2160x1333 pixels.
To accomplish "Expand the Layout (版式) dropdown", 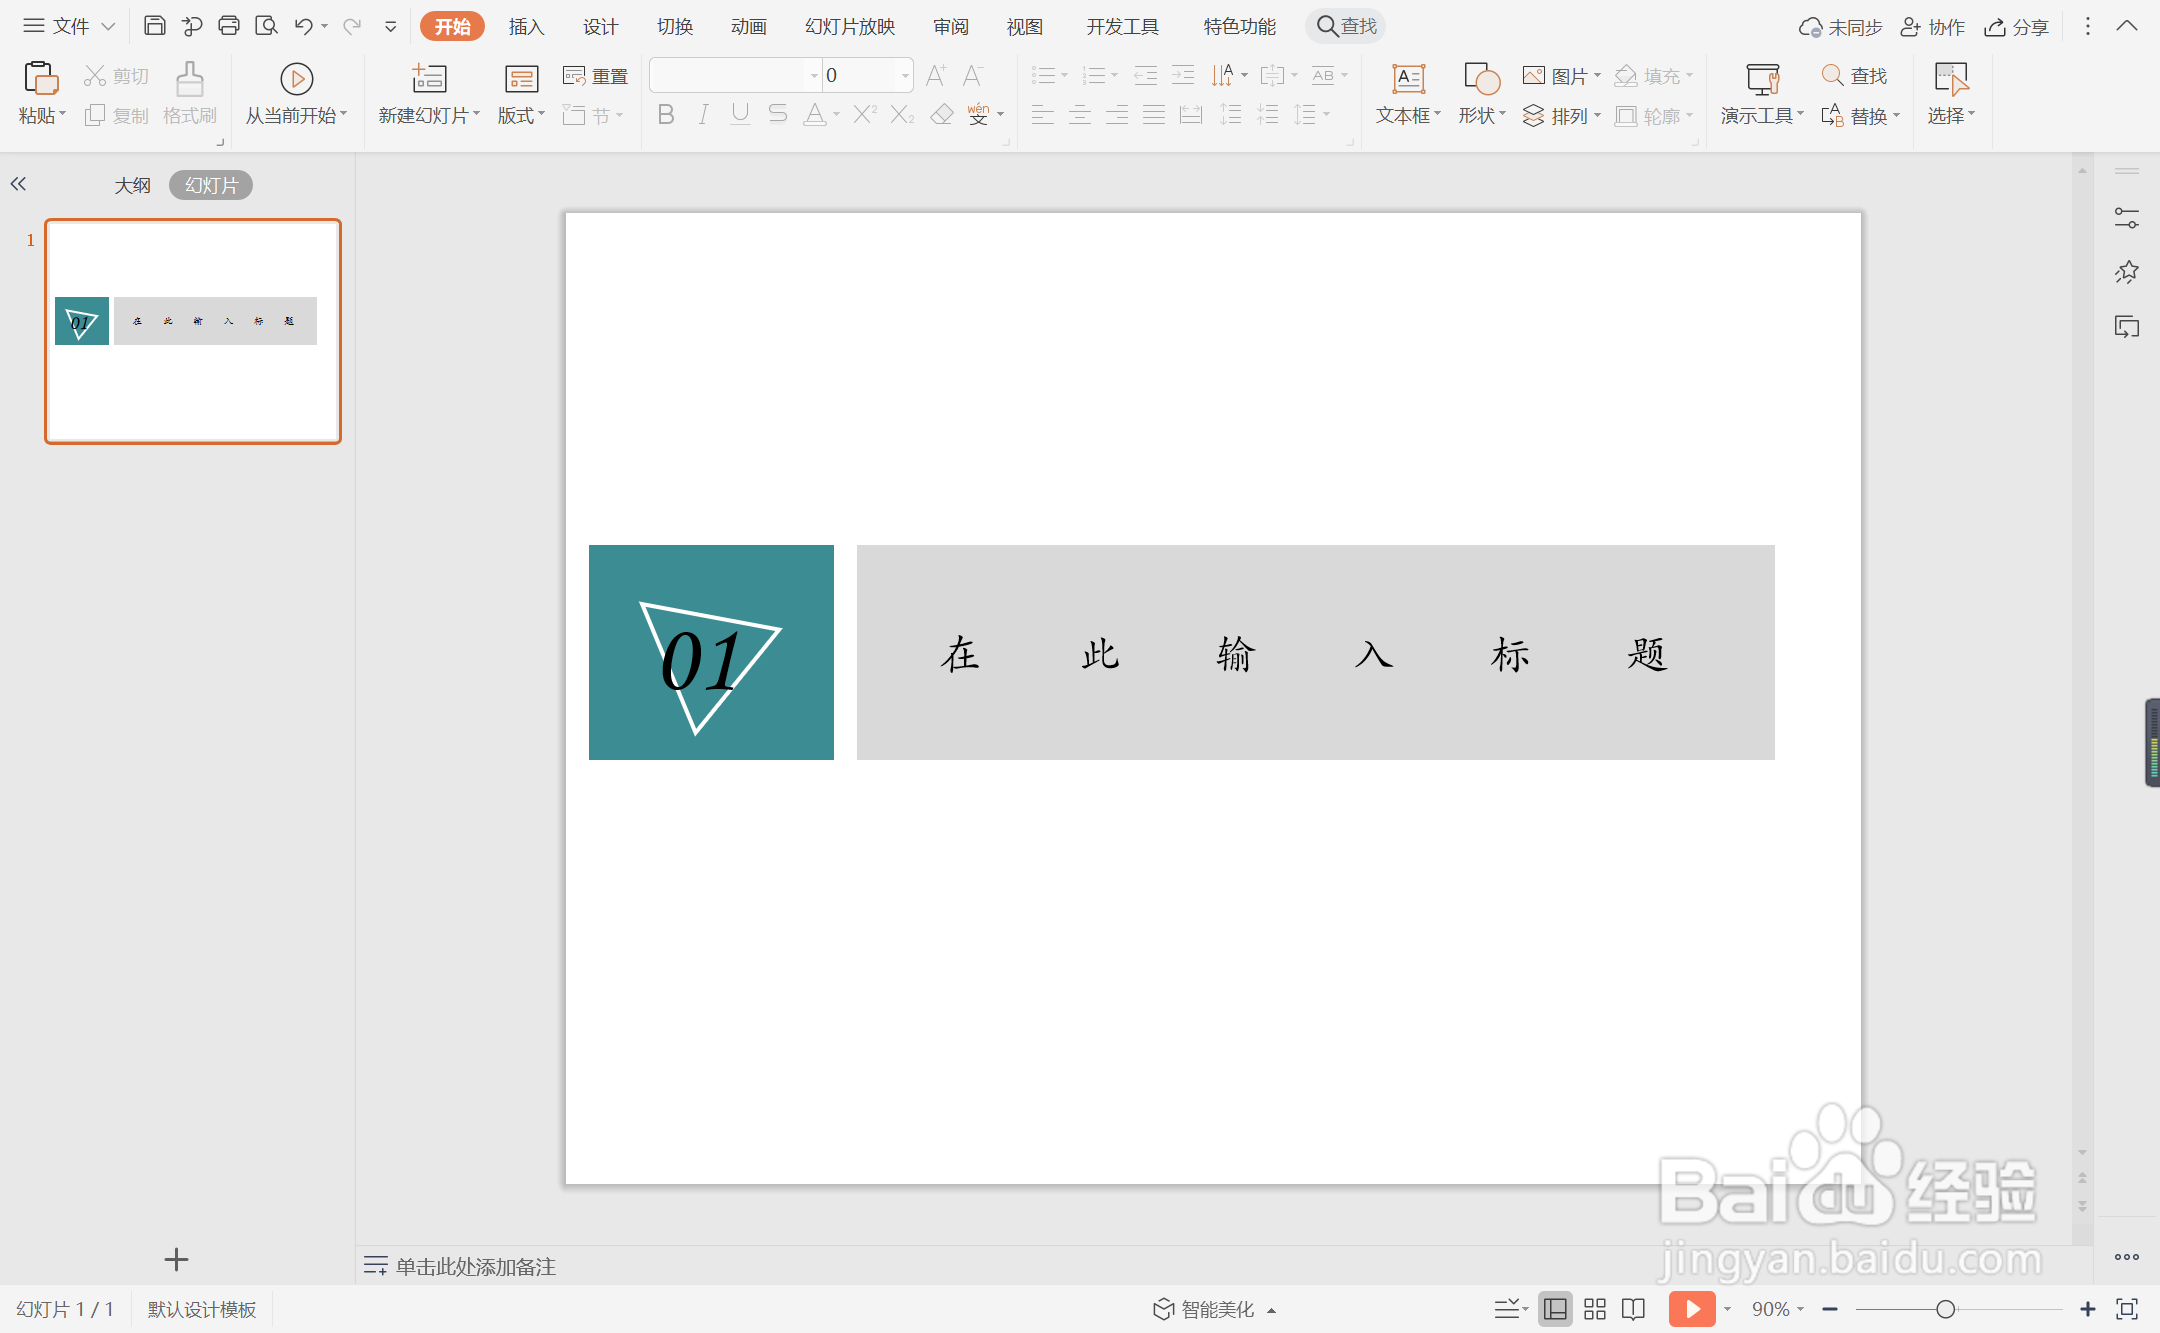I will (x=521, y=116).
